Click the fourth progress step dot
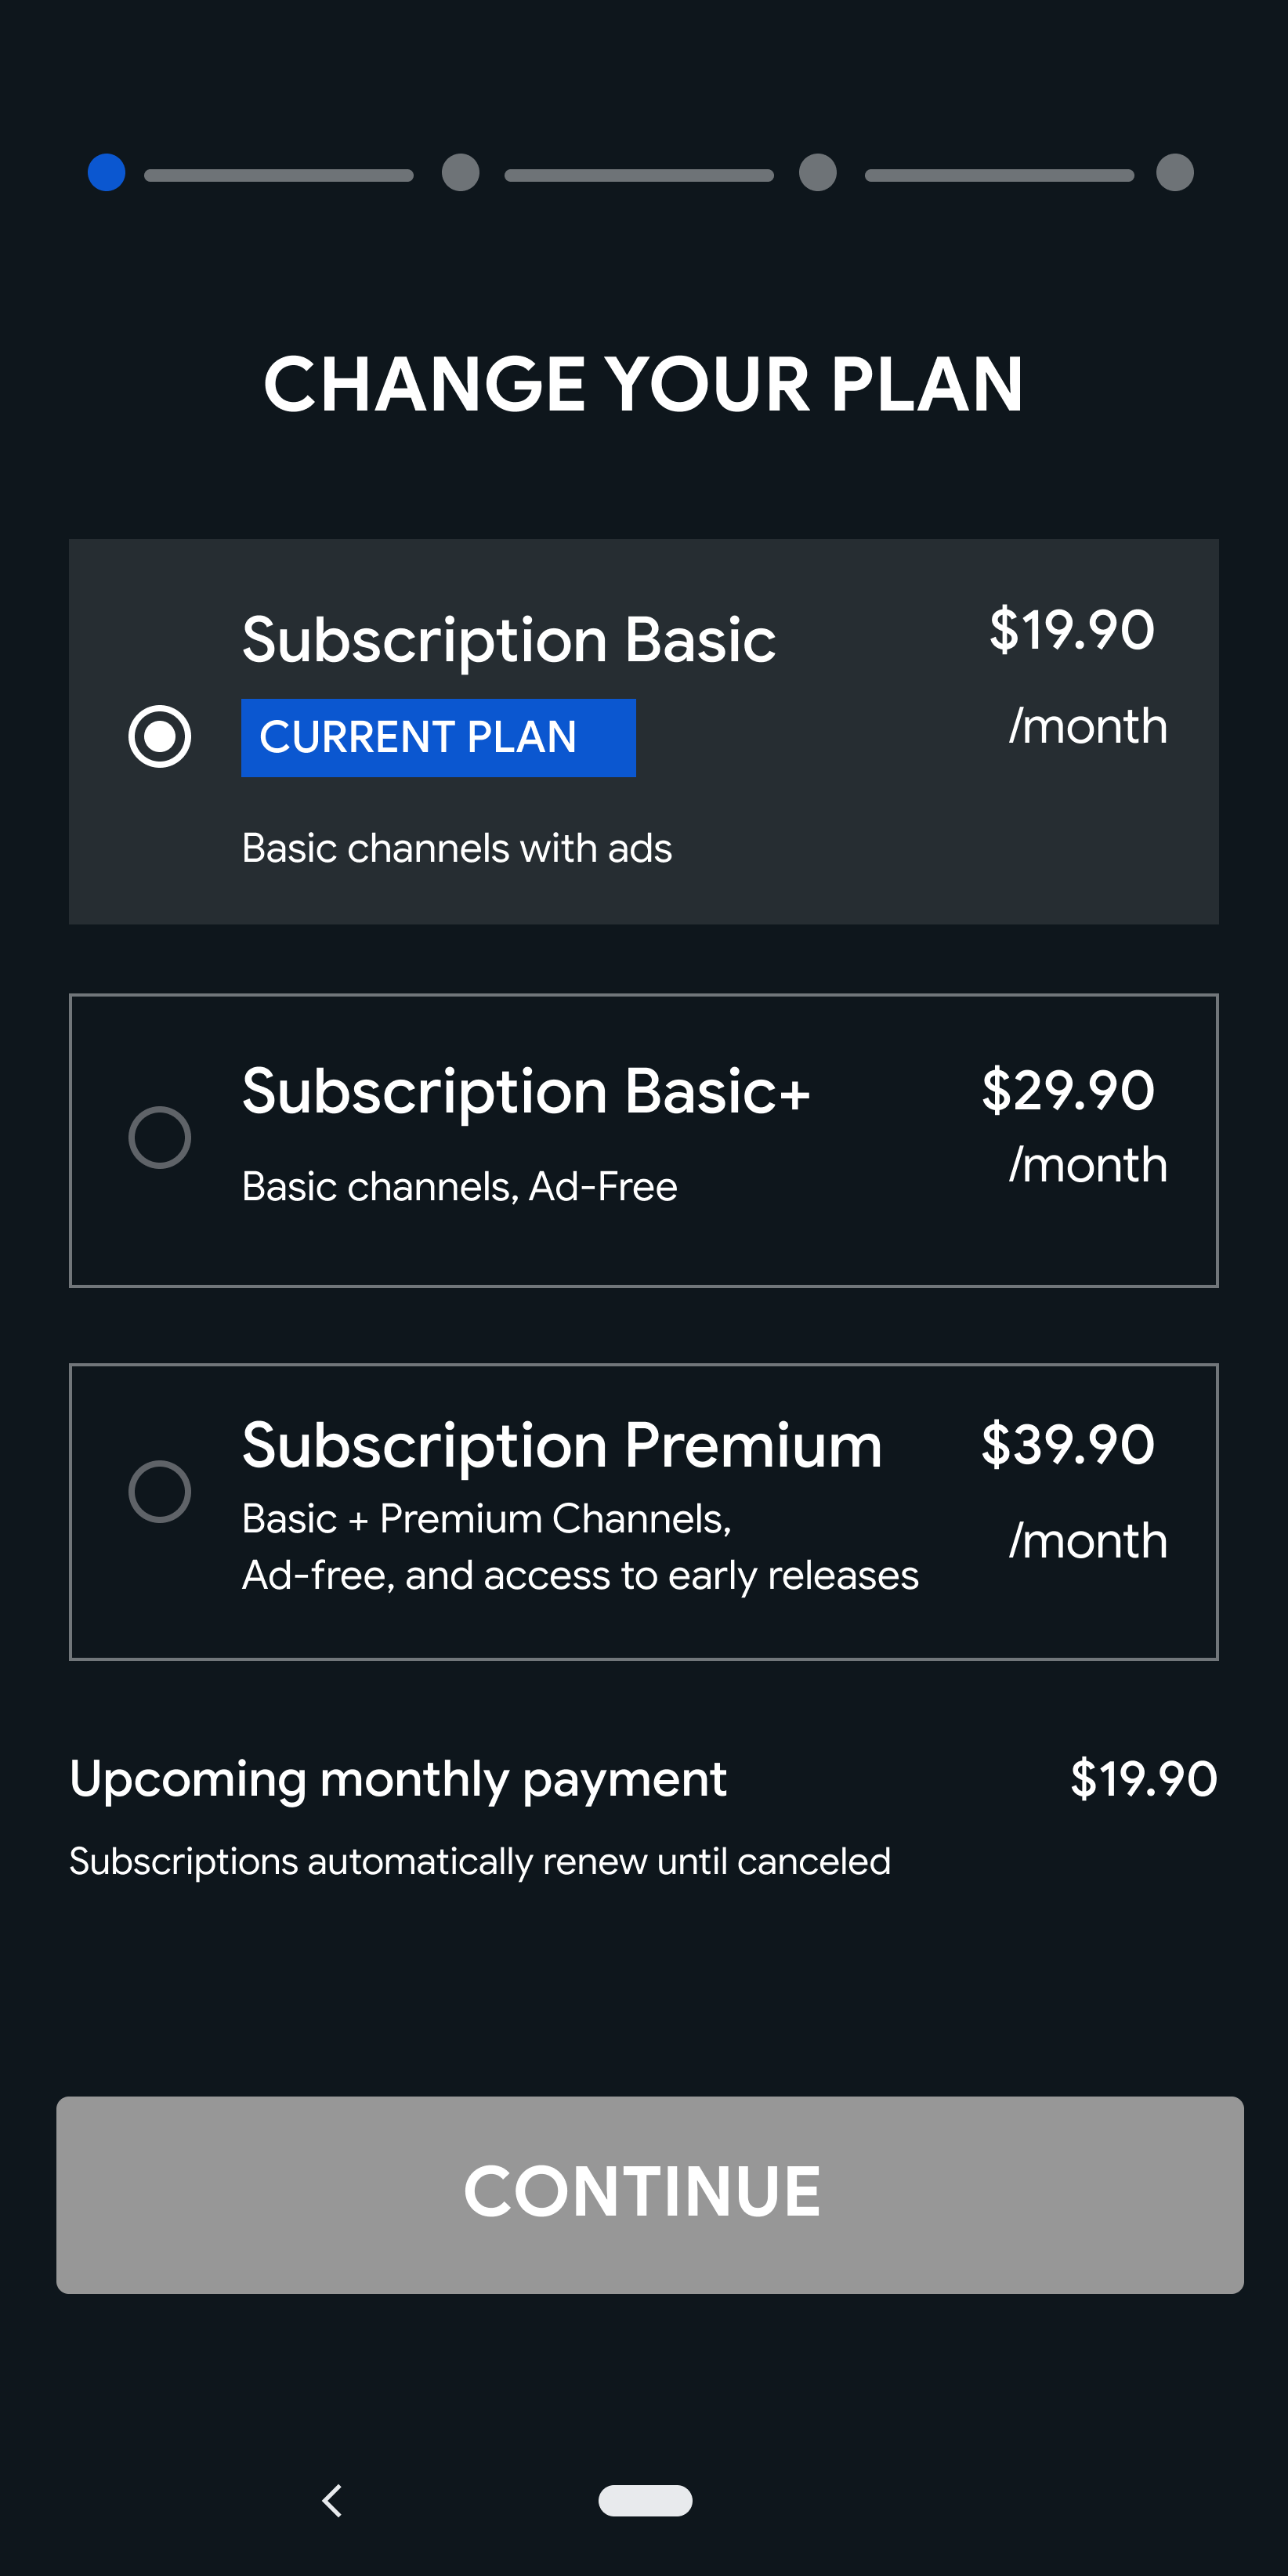This screenshot has width=1288, height=2576. [x=1175, y=172]
